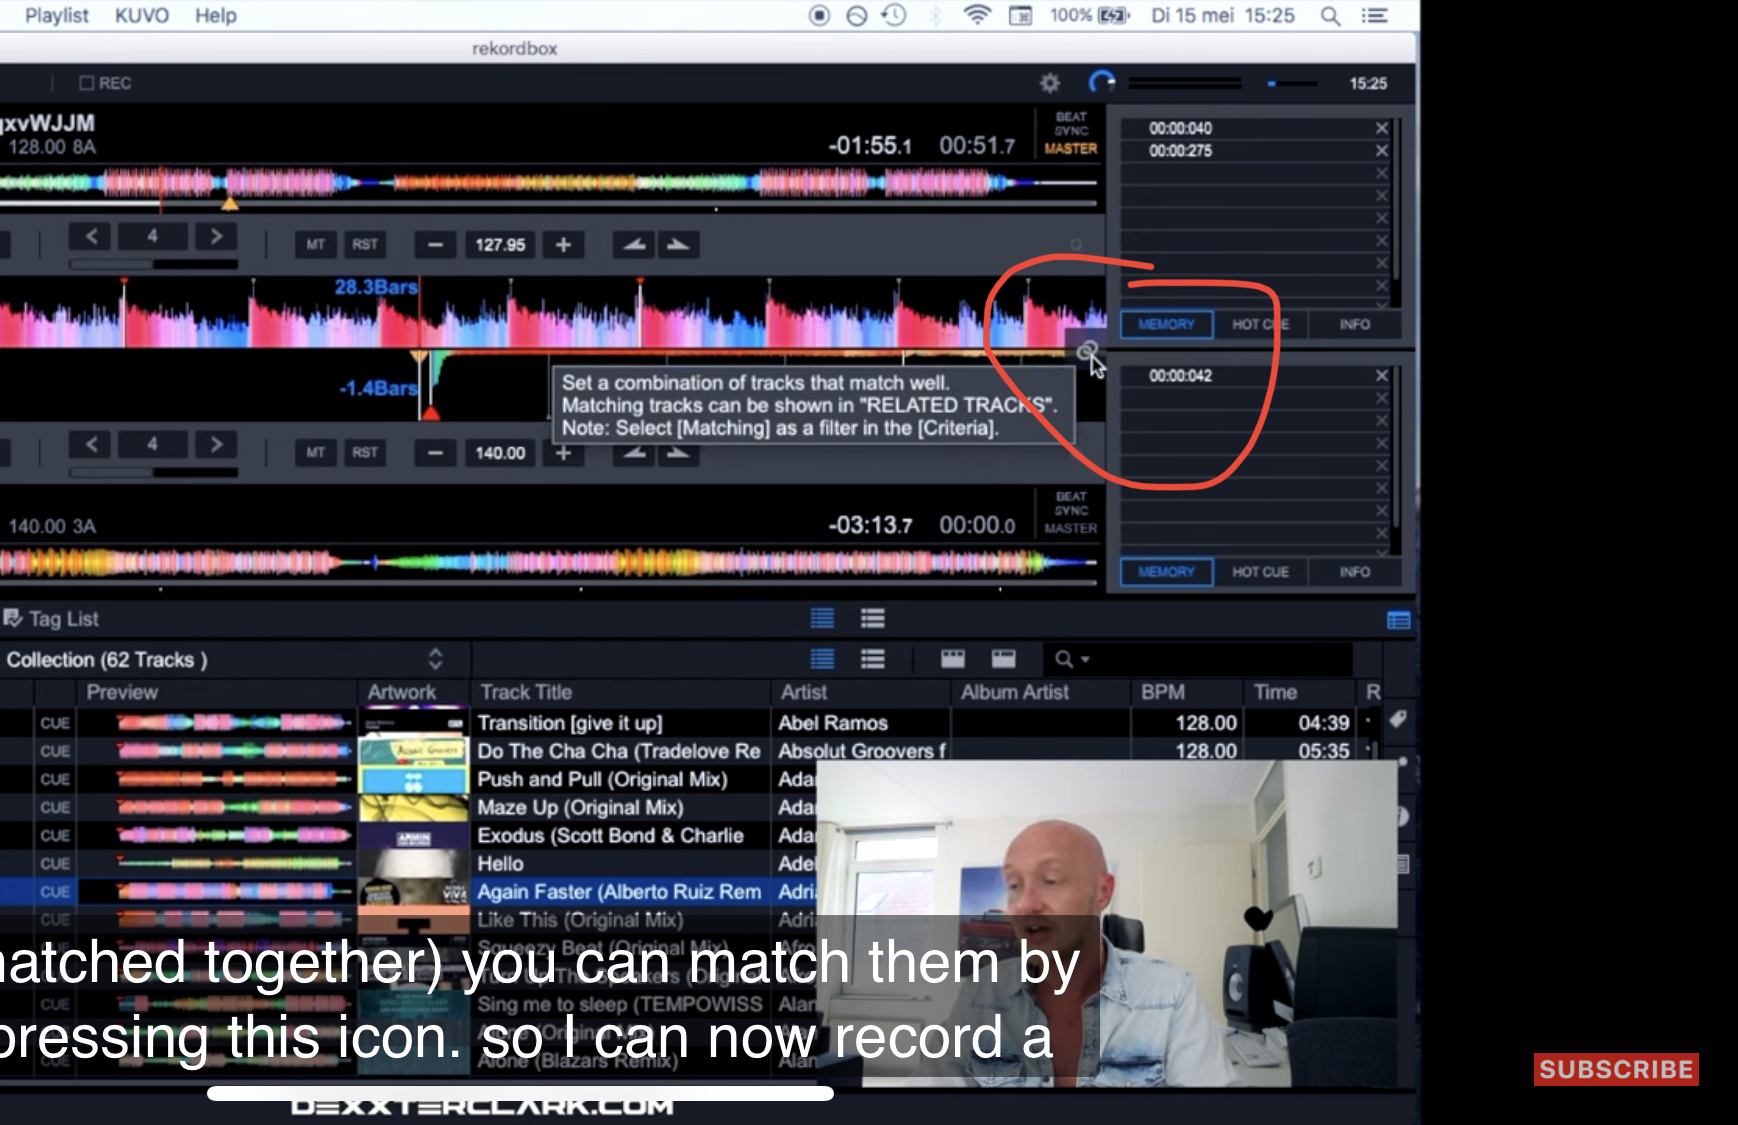Click the first artwork view icon in Collection toolbar
This screenshot has width=1738, height=1125.
952,659
